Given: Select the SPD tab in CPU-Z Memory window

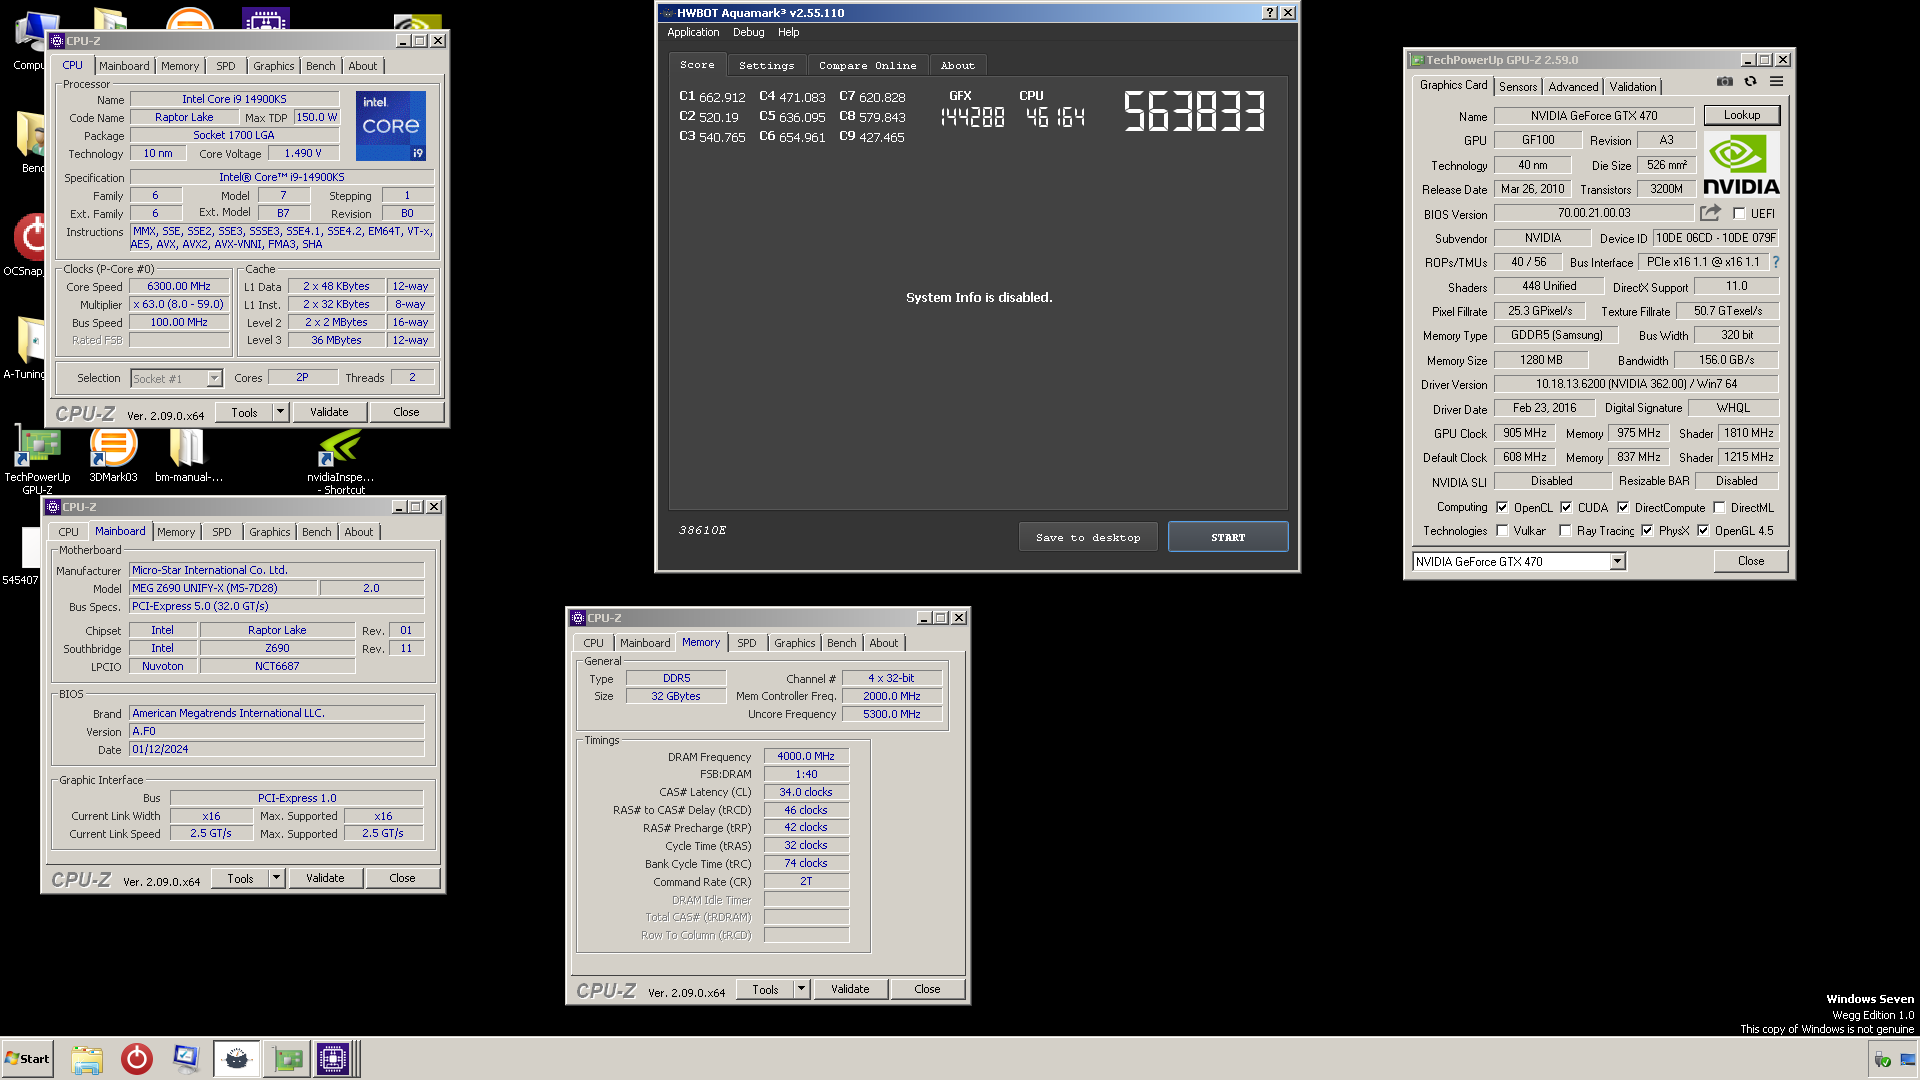Looking at the screenshot, I should [746, 643].
